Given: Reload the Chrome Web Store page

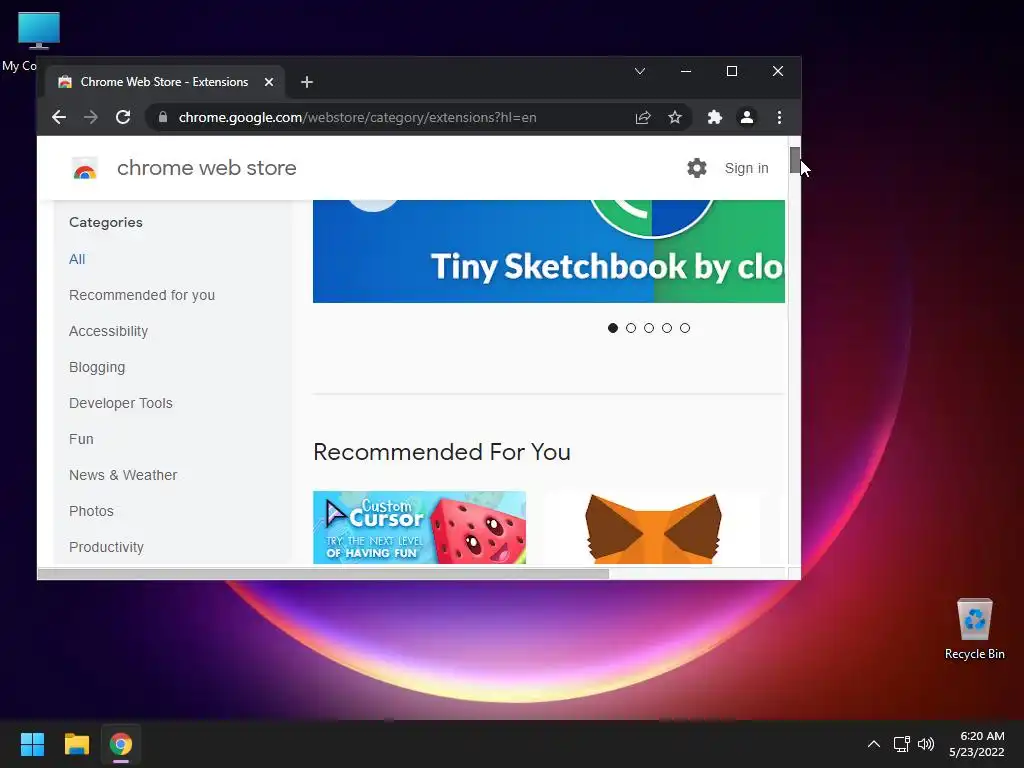Looking at the screenshot, I should click(x=123, y=118).
